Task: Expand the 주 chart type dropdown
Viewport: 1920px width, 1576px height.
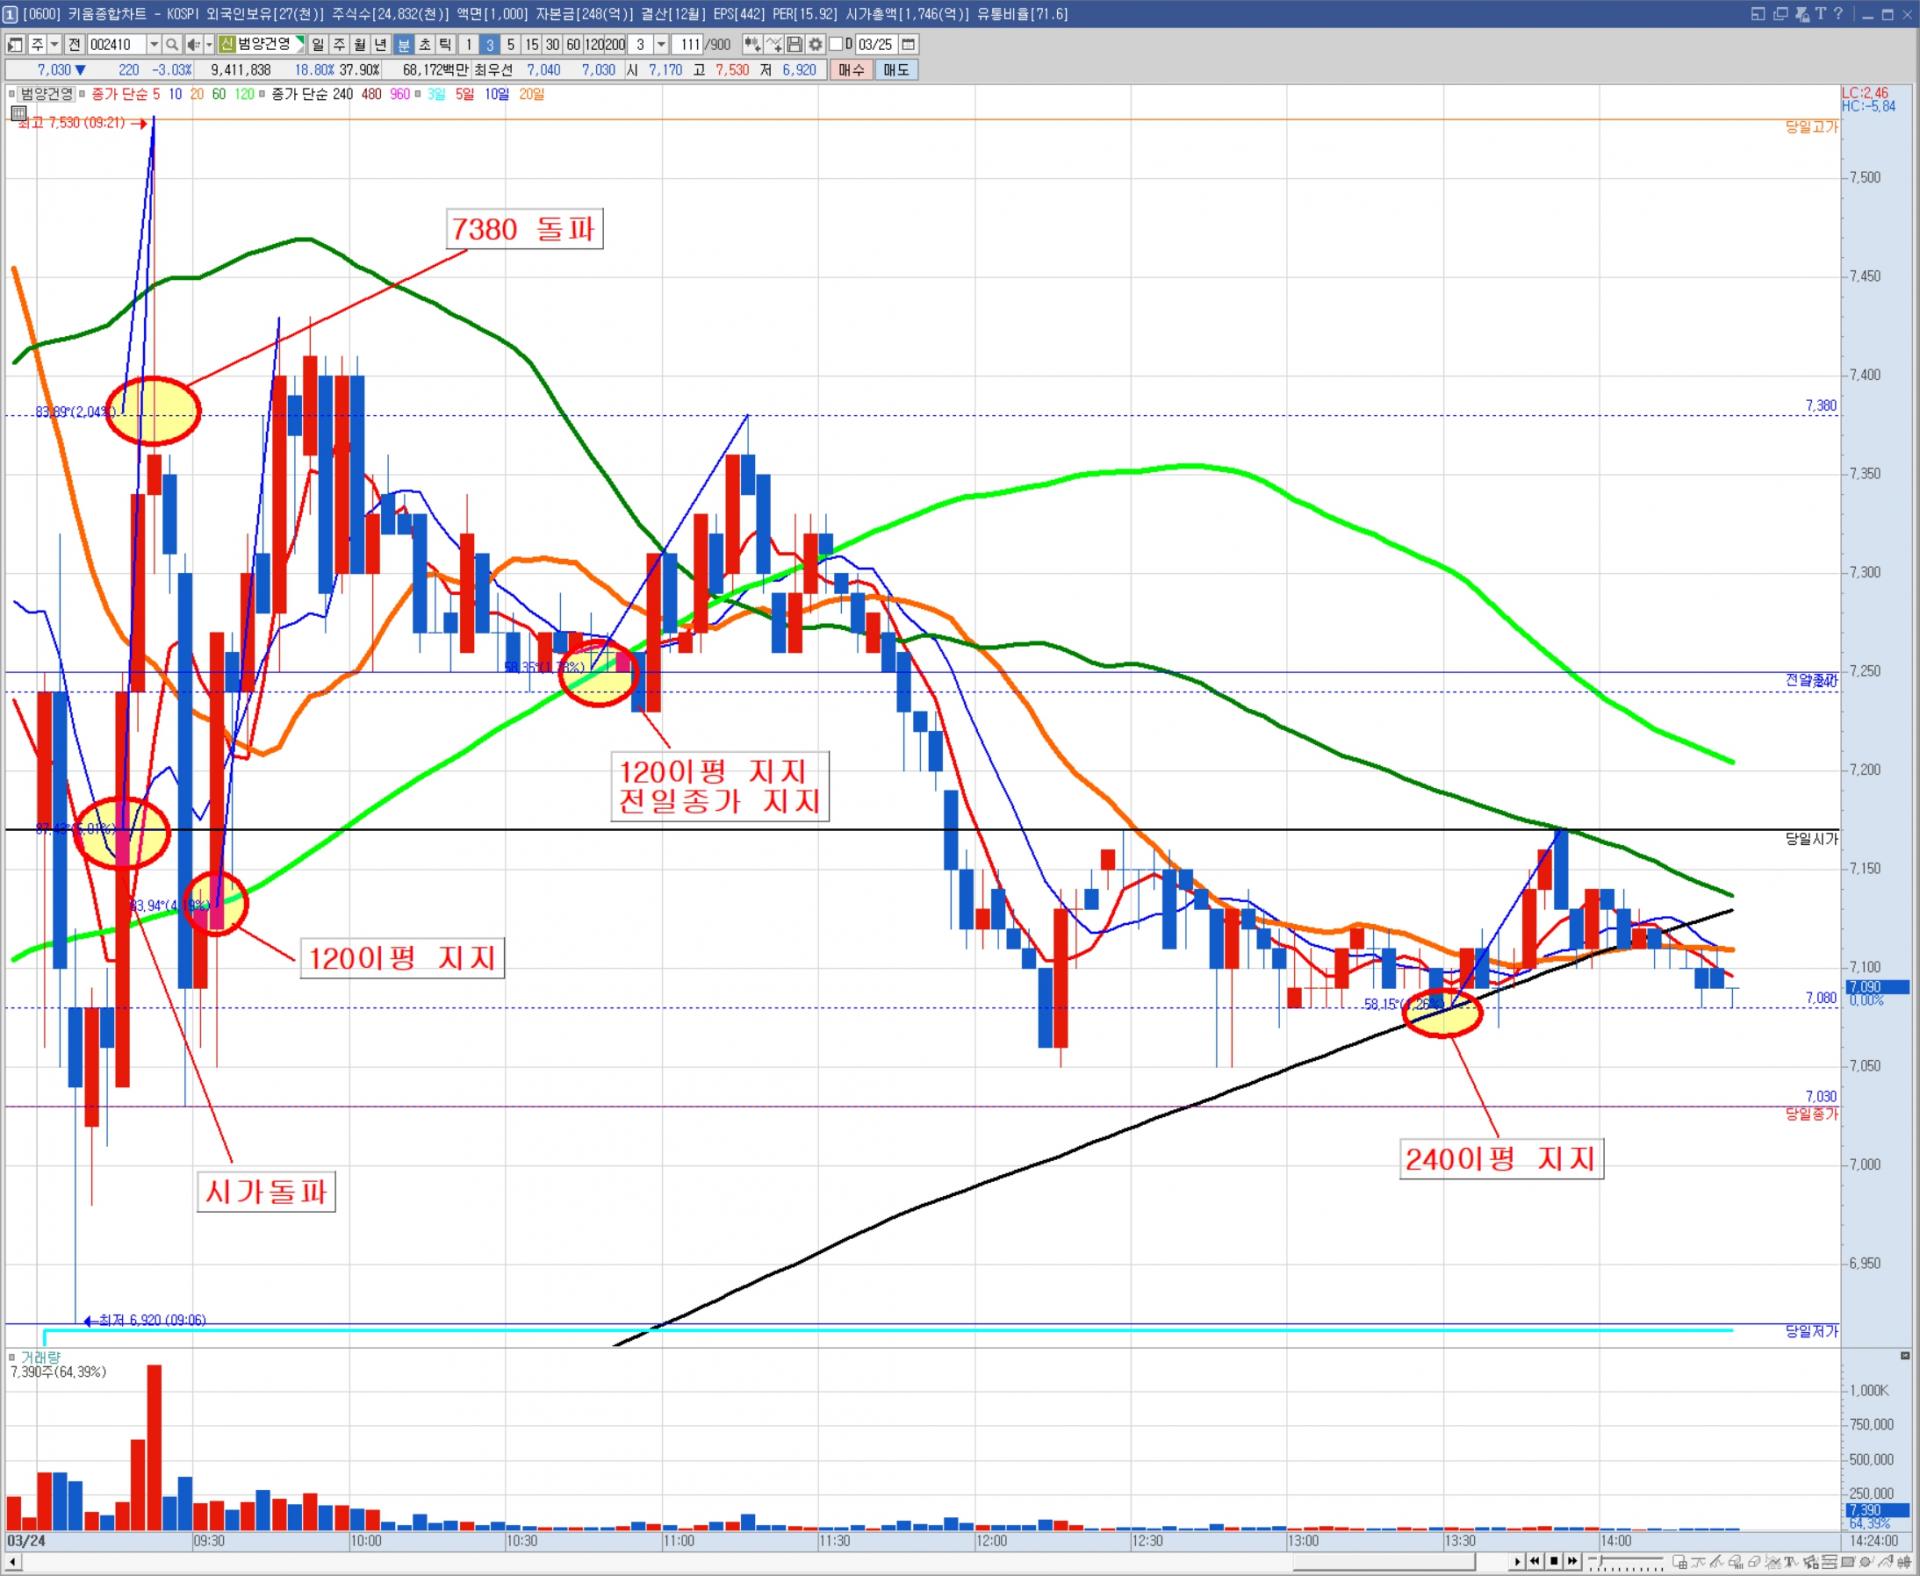Action: coord(55,45)
